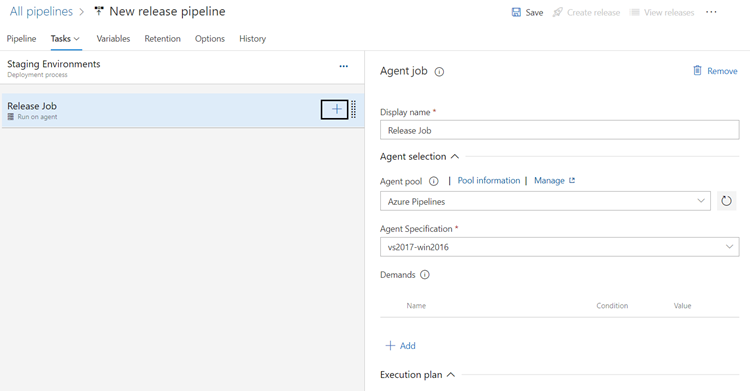Click the Demands Condition column header
The image size is (750, 391).
point(612,305)
